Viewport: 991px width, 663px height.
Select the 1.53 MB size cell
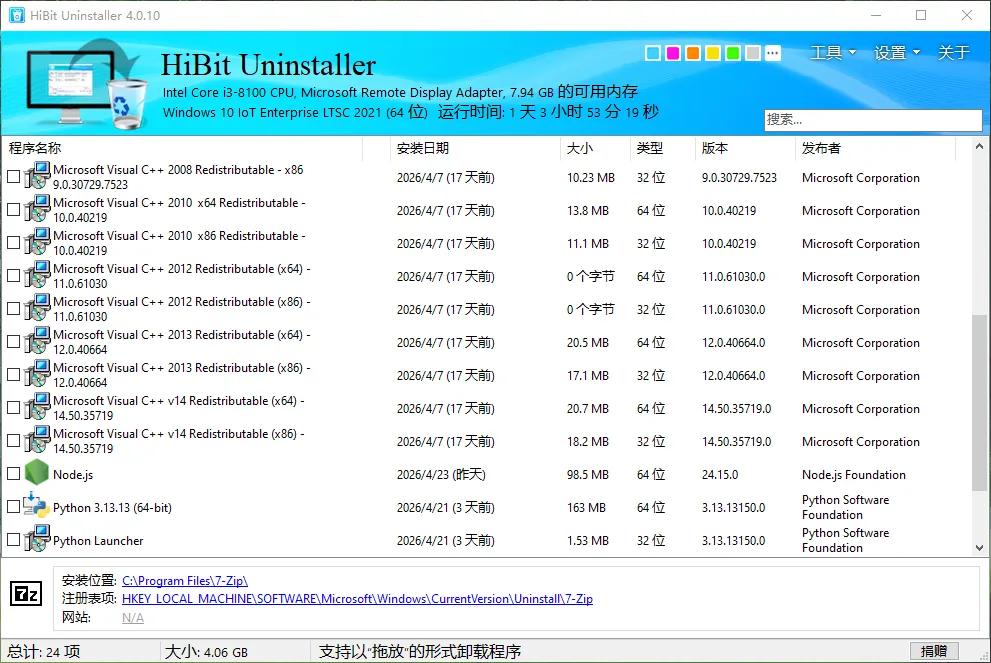click(x=587, y=540)
